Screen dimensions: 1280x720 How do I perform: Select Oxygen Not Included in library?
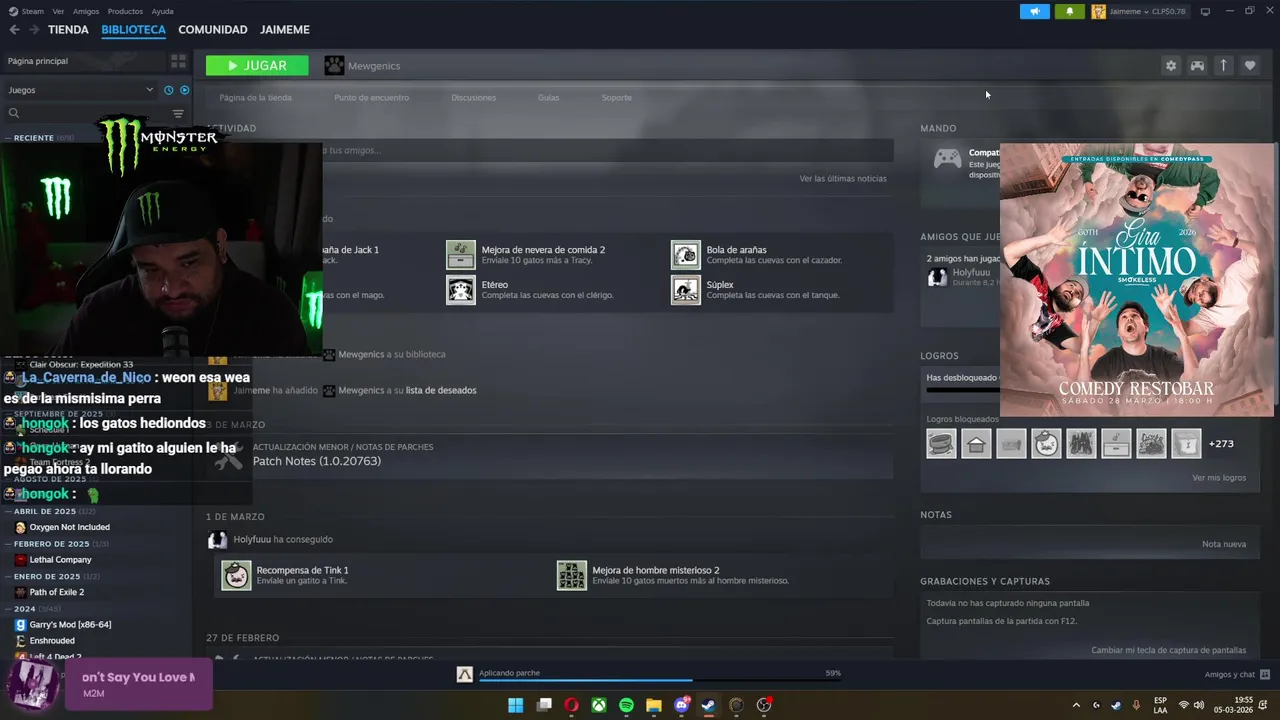pos(69,527)
